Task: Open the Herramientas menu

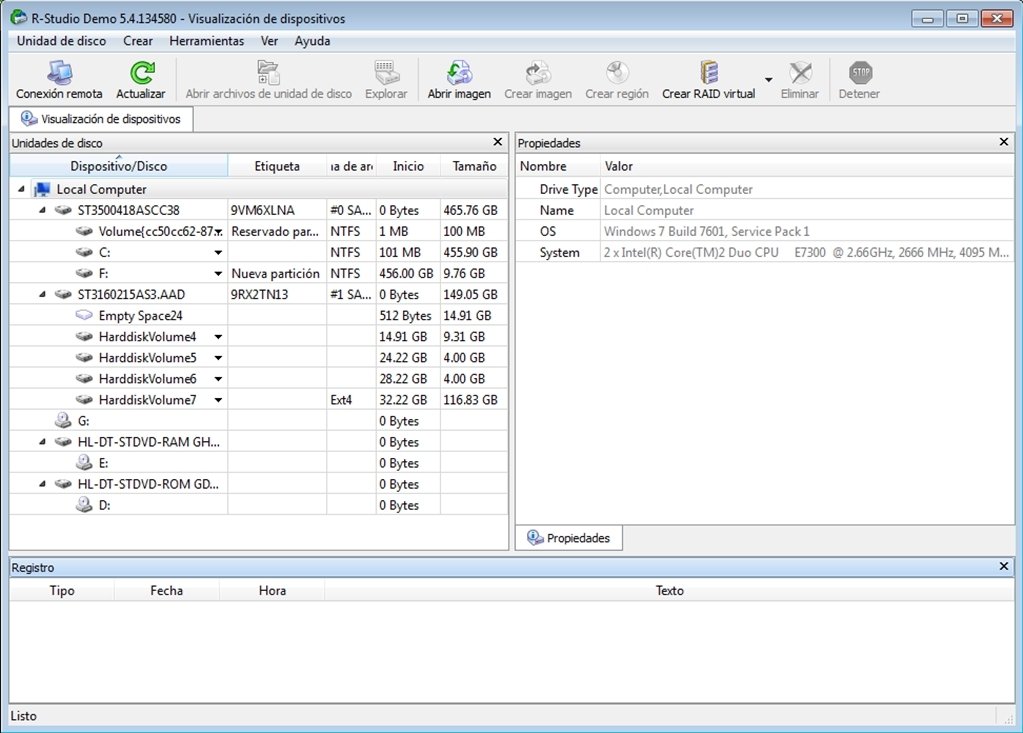Action: [x=206, y=40]
